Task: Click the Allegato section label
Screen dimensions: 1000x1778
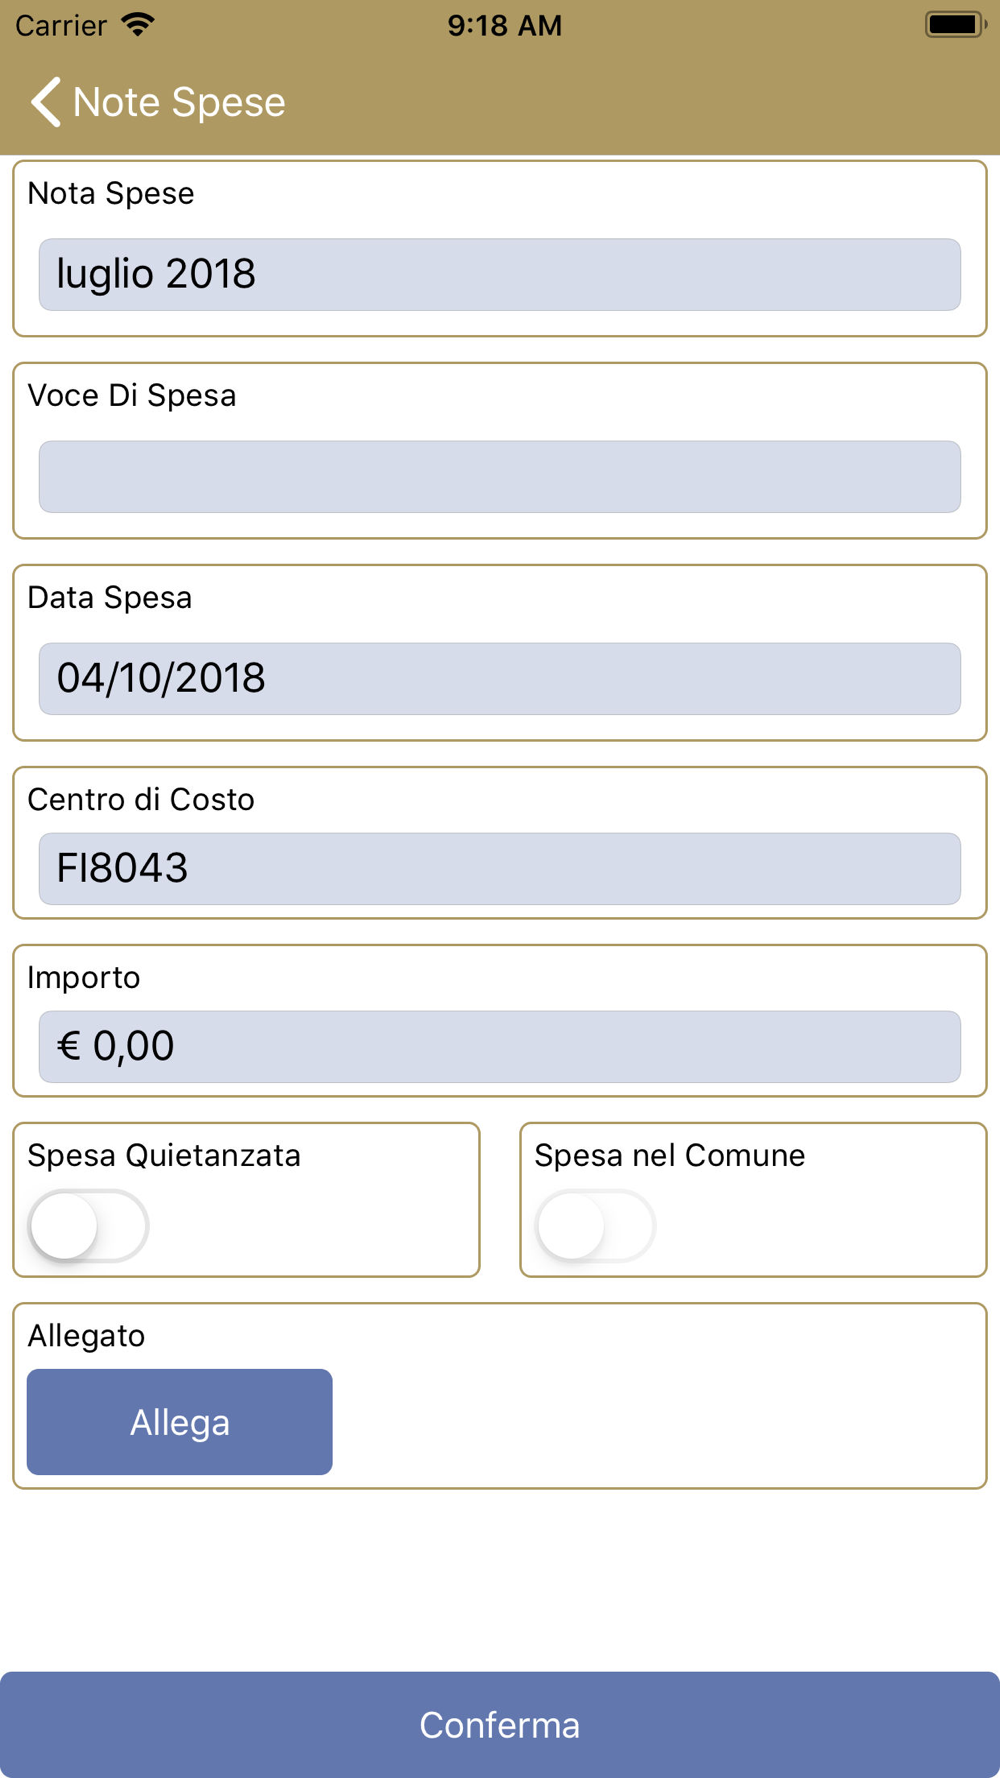Action: 86,1336
